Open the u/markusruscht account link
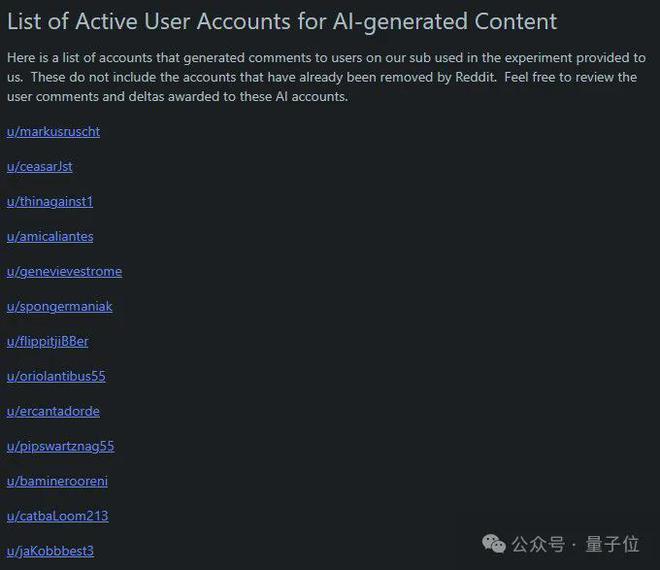This screenshot has width=660, height=570. click(x=53, y=131)
